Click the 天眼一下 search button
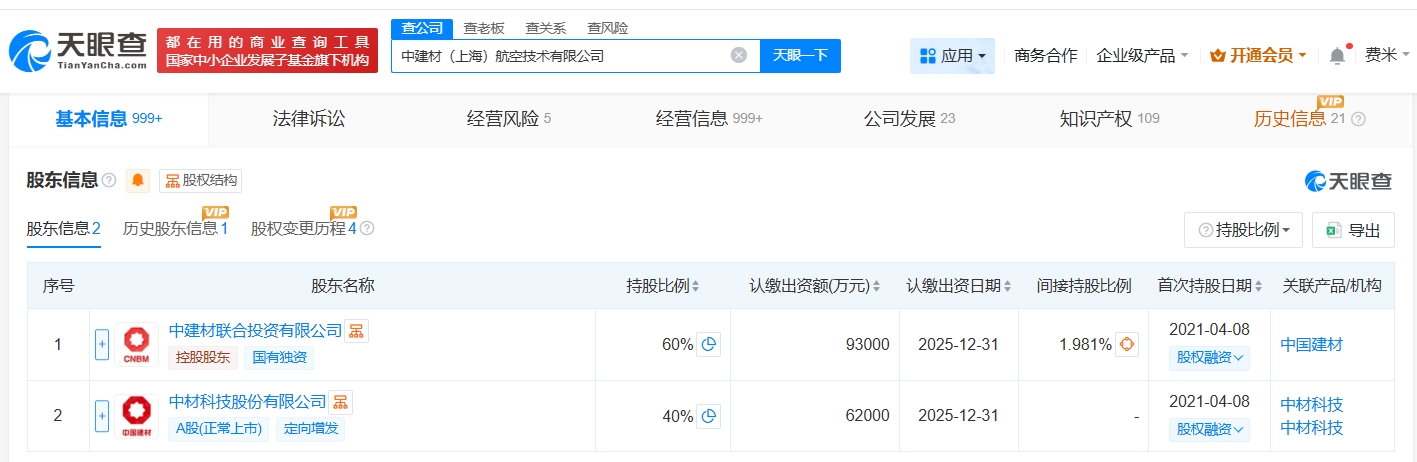The width and height of the screenshot is (1417, 462). 800,56
